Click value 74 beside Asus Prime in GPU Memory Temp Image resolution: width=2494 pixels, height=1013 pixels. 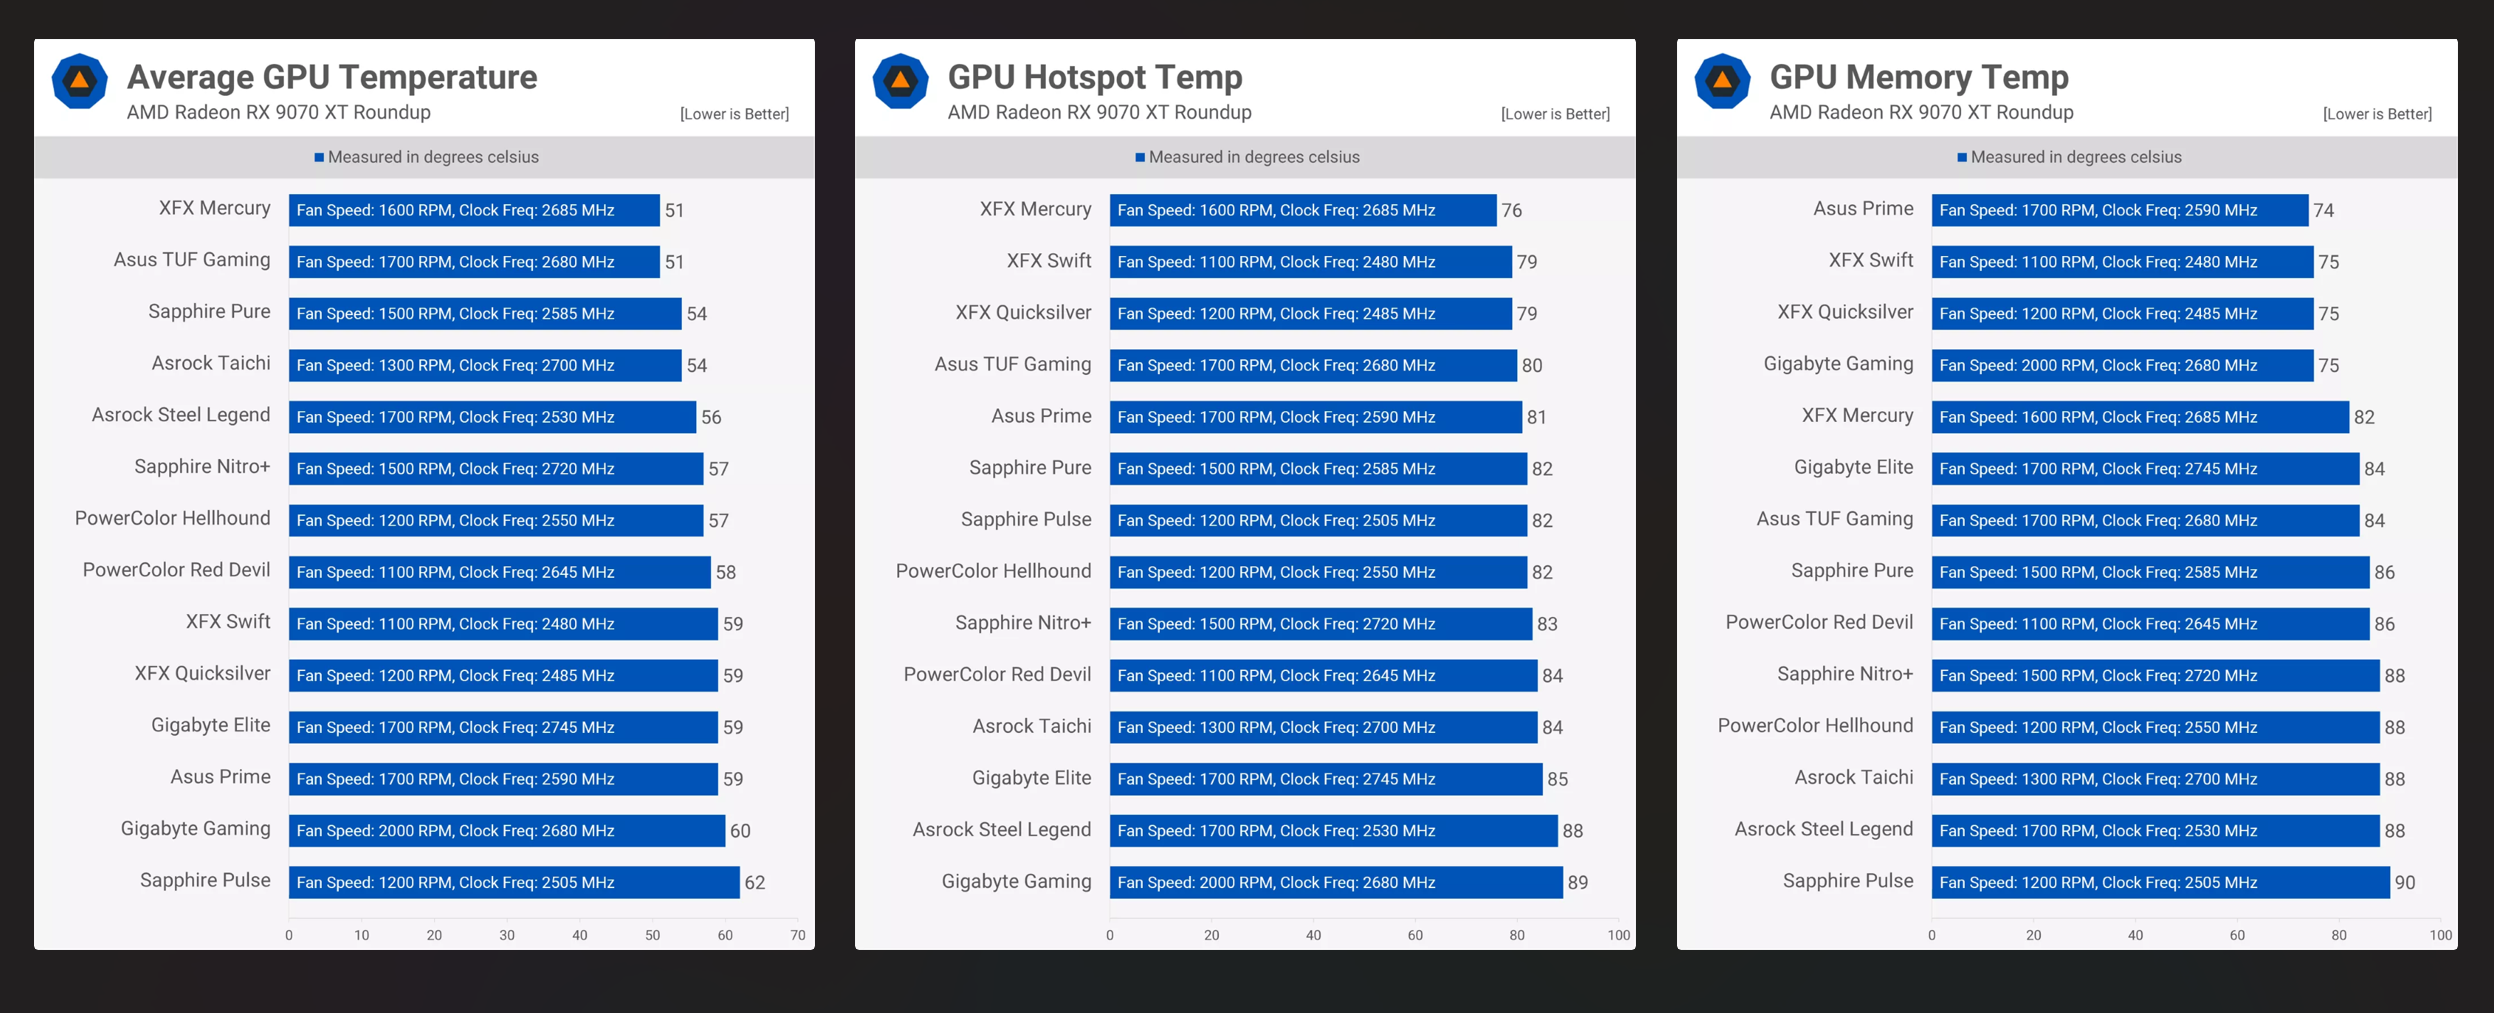(2324, 211)
